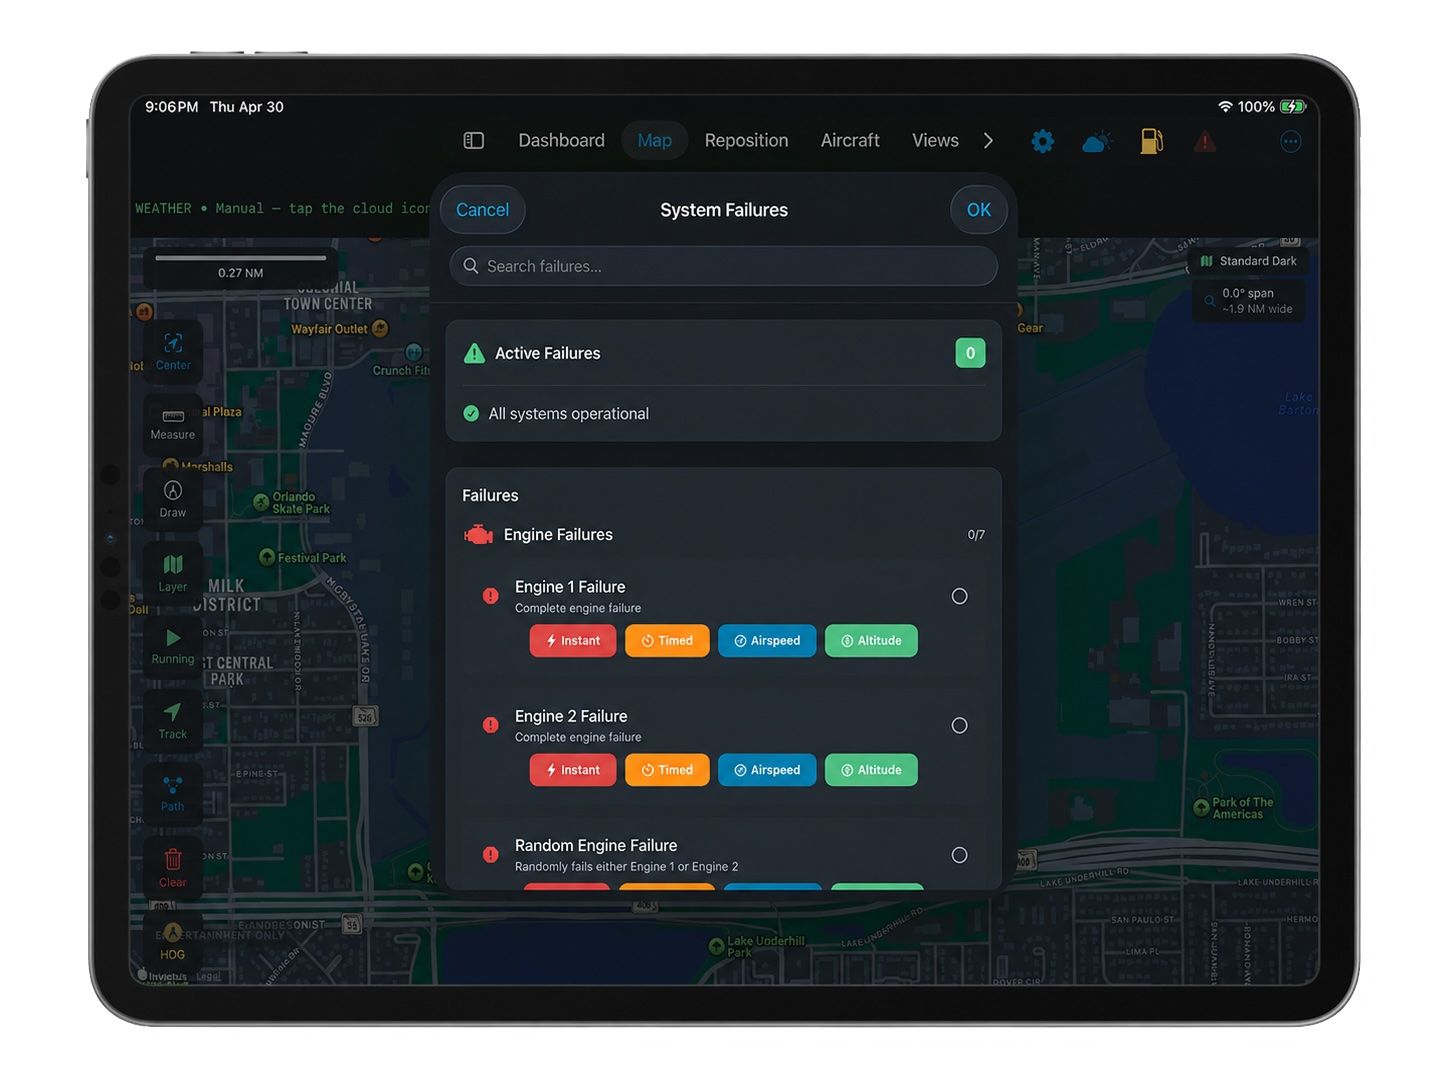This screenshot has width=1448, height=1086.
Task: Toggle the sidebar panel icon
Action: tap(474, 141)
